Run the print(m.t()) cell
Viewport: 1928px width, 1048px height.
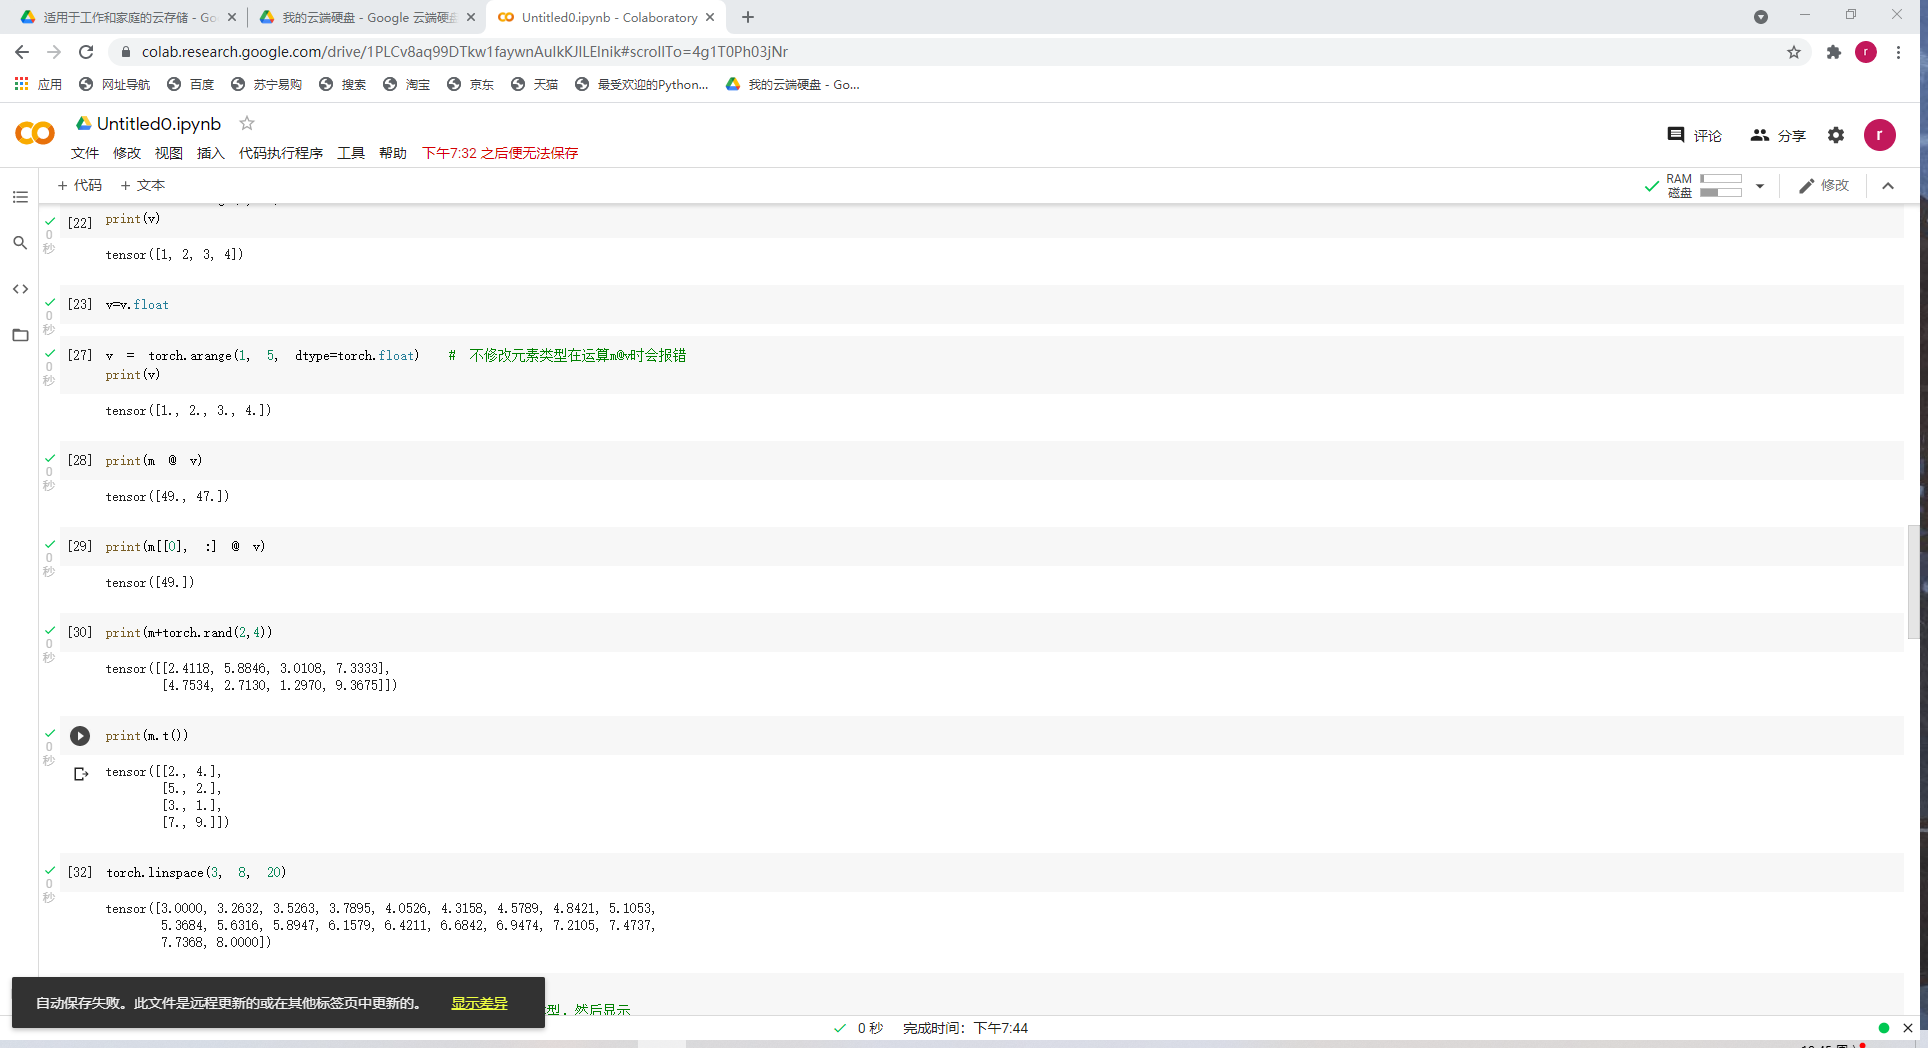click(80, 736)
